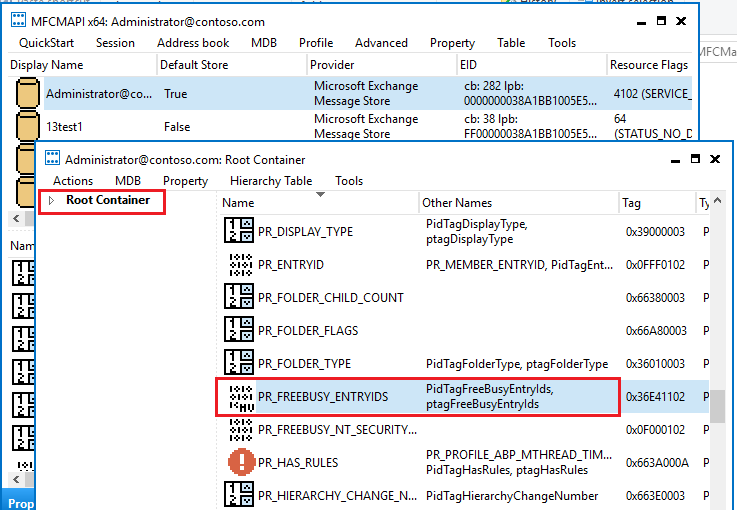Open the MDB menu in Root Container window
The width and height of the screenshot is (737, 510).
[x=128, y=181]
